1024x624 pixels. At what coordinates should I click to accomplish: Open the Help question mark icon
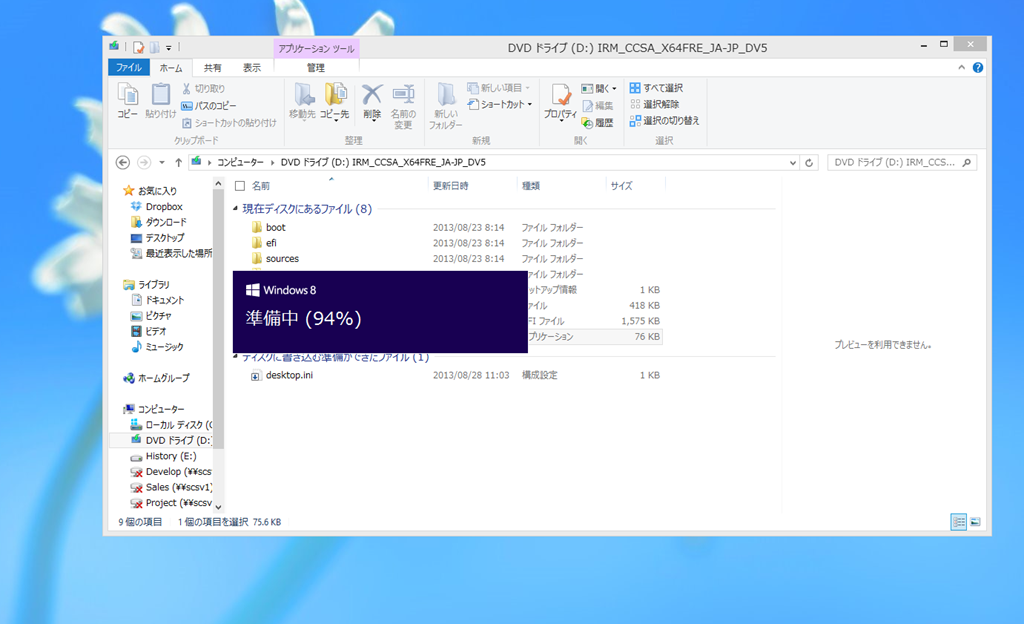coord(978,67)
